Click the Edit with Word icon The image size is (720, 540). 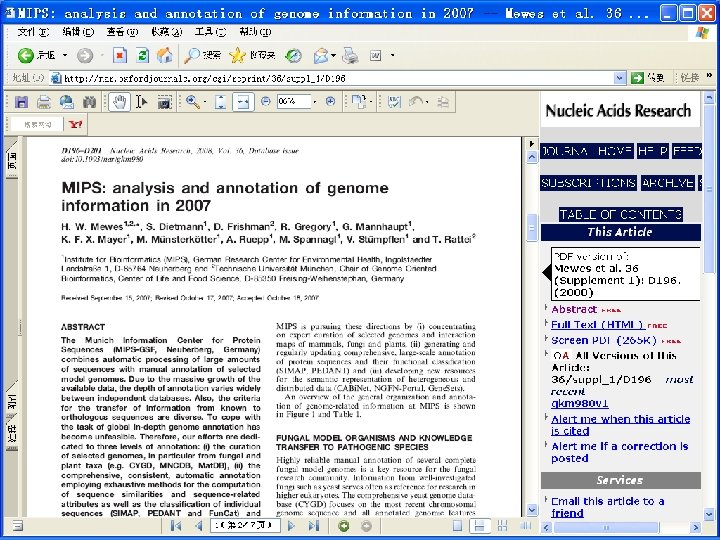(x=376, y=56)
